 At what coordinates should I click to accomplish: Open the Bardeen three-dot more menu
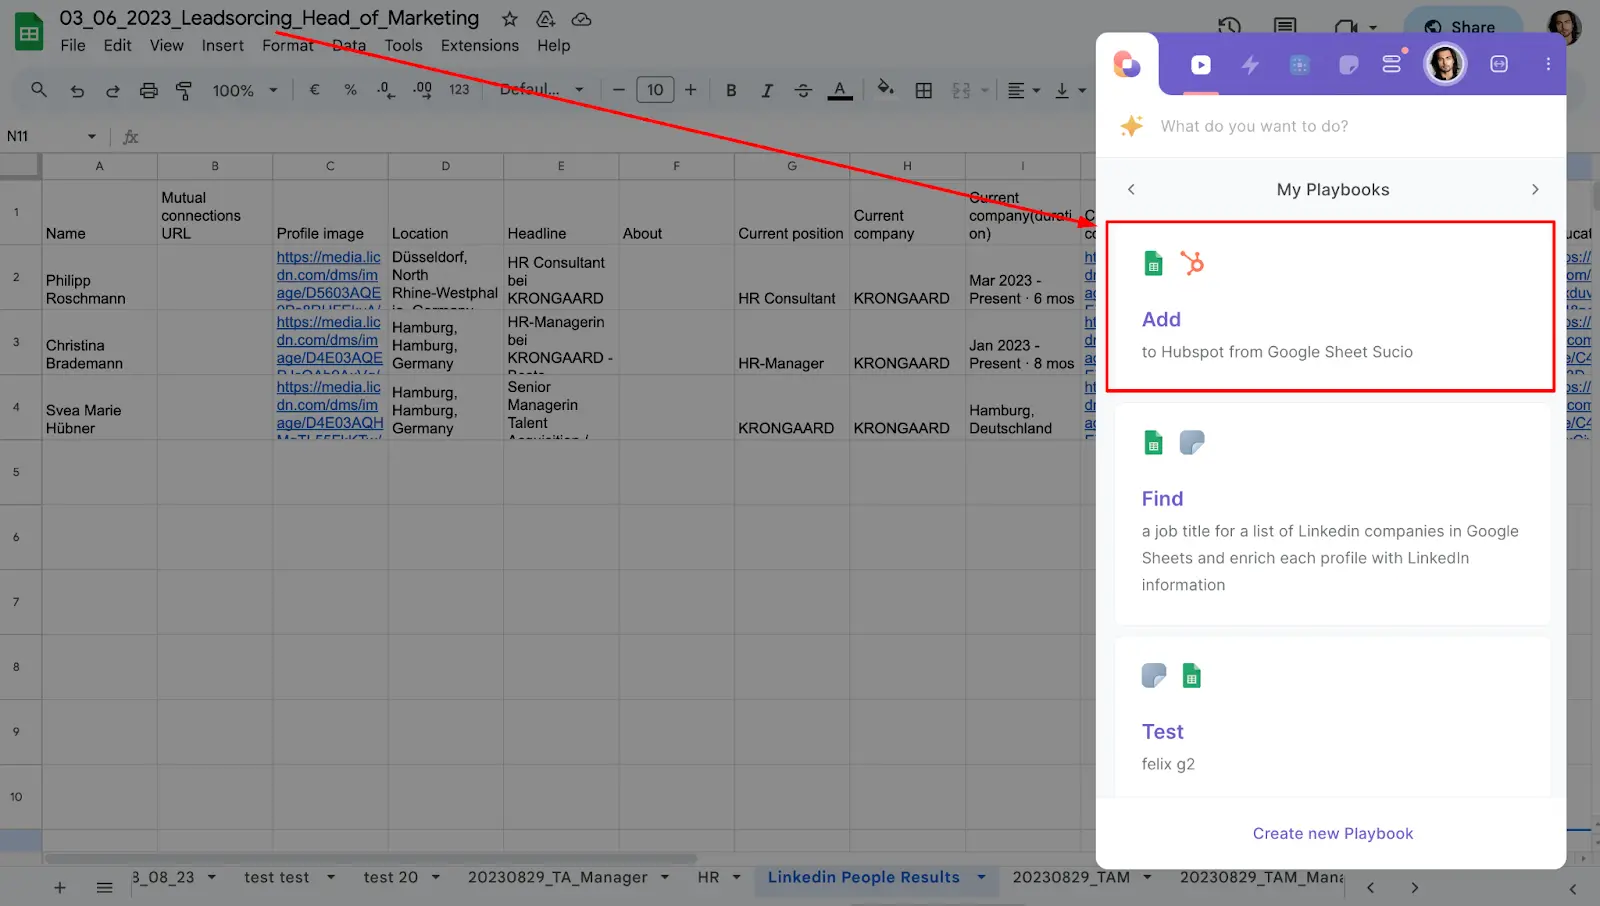coord(1548,64)
